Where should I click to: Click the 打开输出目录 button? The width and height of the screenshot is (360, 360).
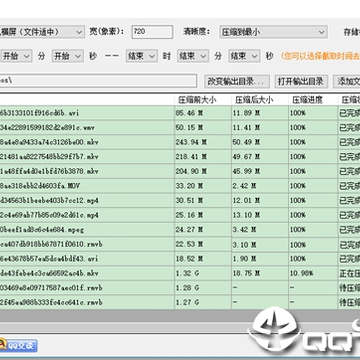pyautogui.click(x=302, y=81)
